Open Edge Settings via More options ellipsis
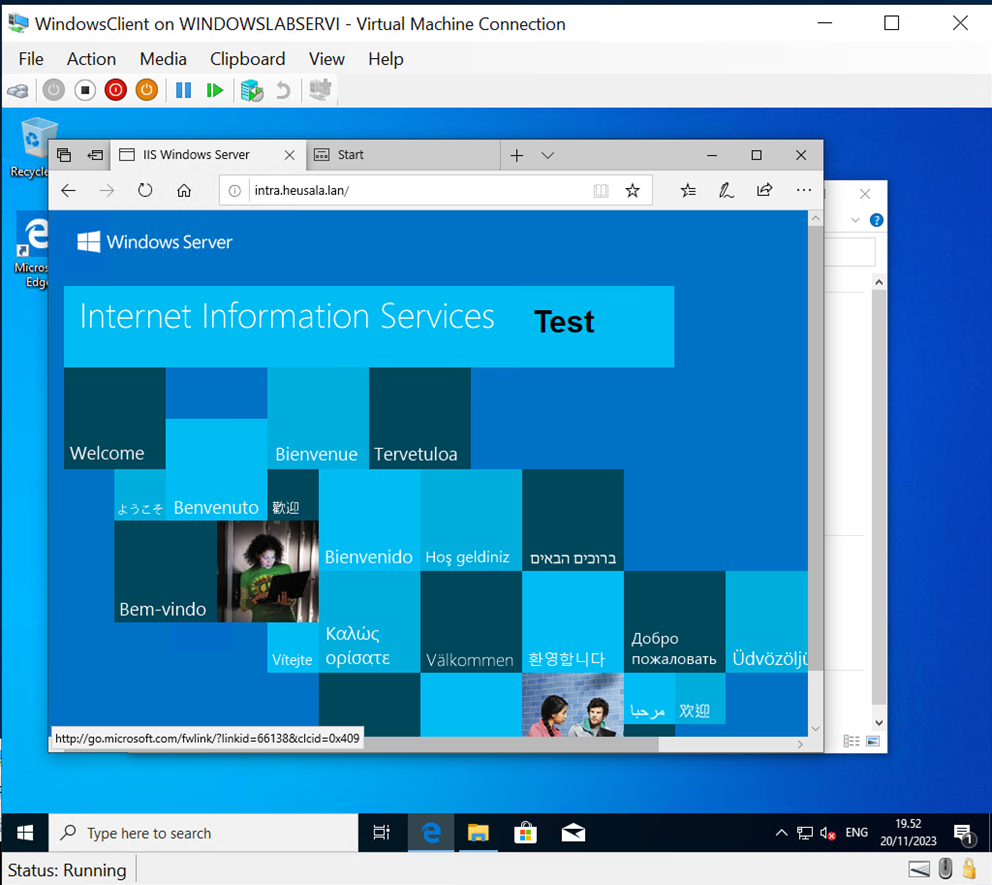This screenshot has height=885, width=992. [x=803, y=190]
